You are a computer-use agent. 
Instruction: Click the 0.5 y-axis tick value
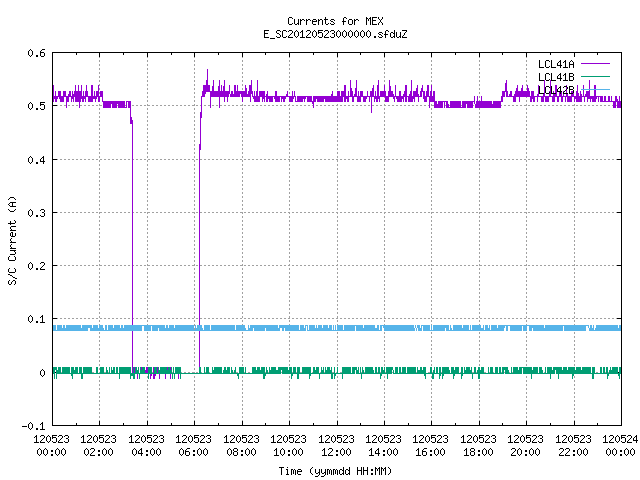36,106
